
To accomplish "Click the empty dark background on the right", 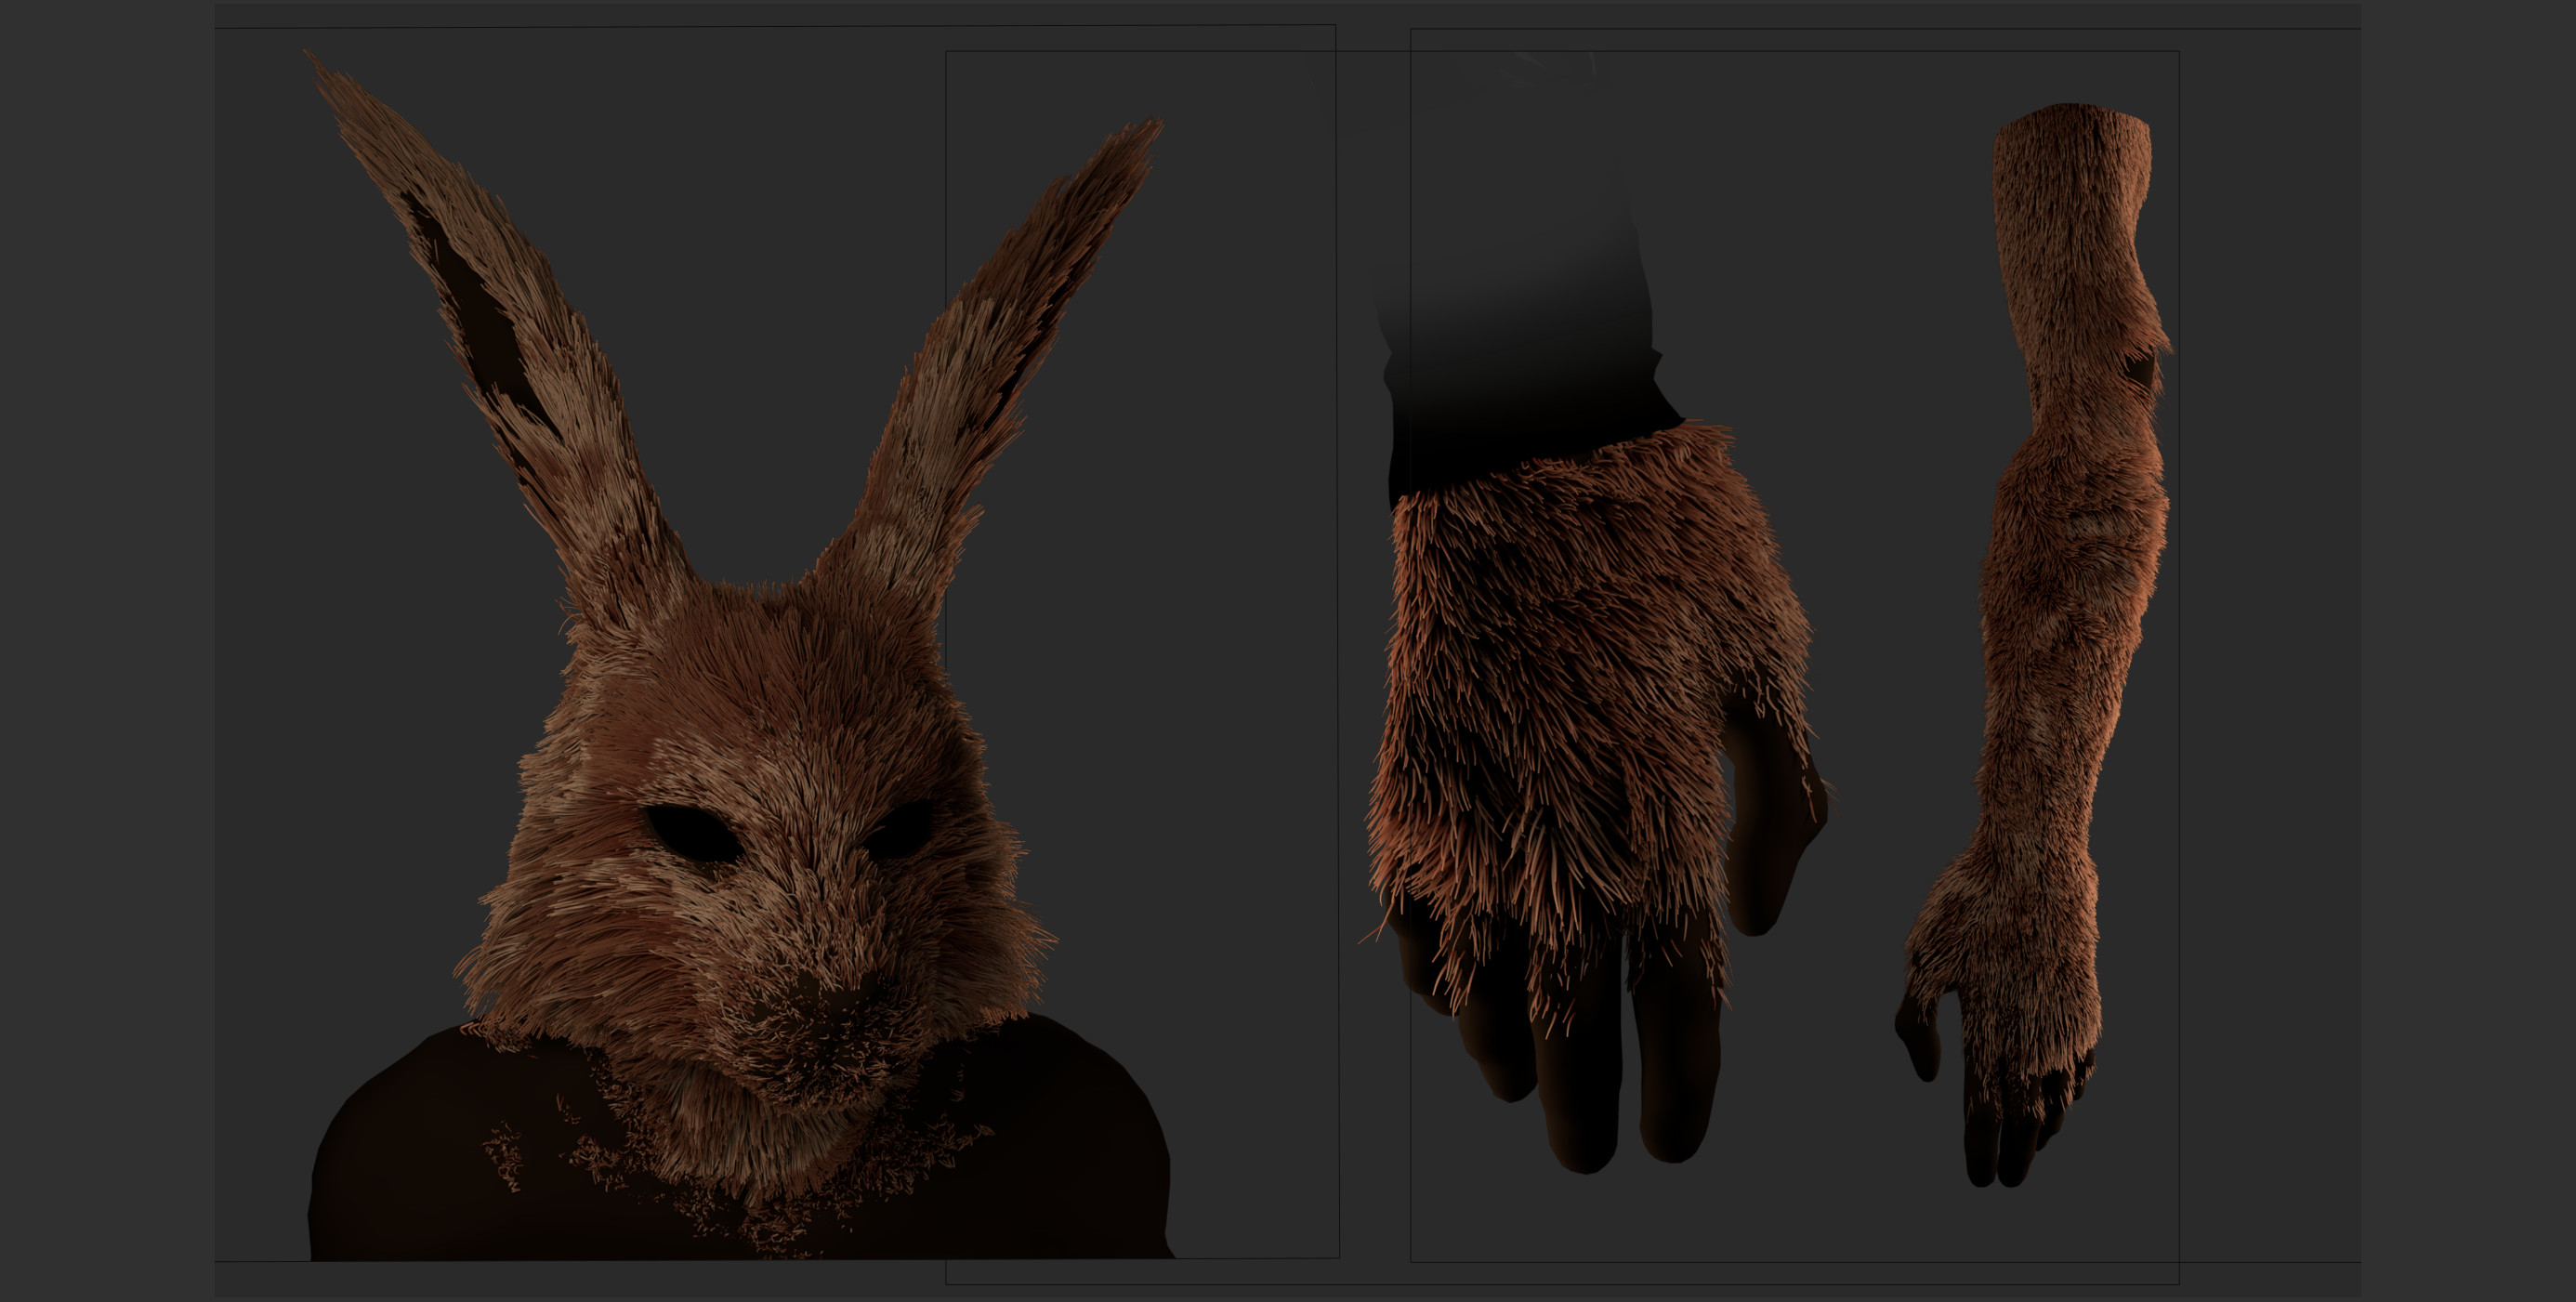I will [x=2470, y=650].
